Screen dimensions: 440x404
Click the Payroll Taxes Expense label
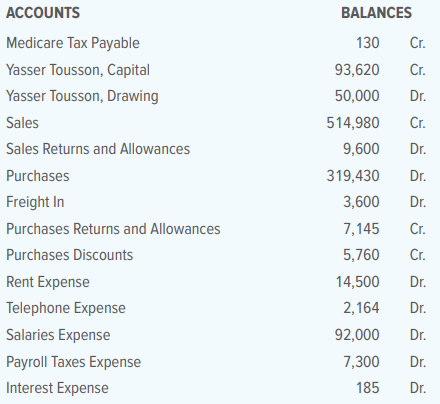[x=73, y=362]
